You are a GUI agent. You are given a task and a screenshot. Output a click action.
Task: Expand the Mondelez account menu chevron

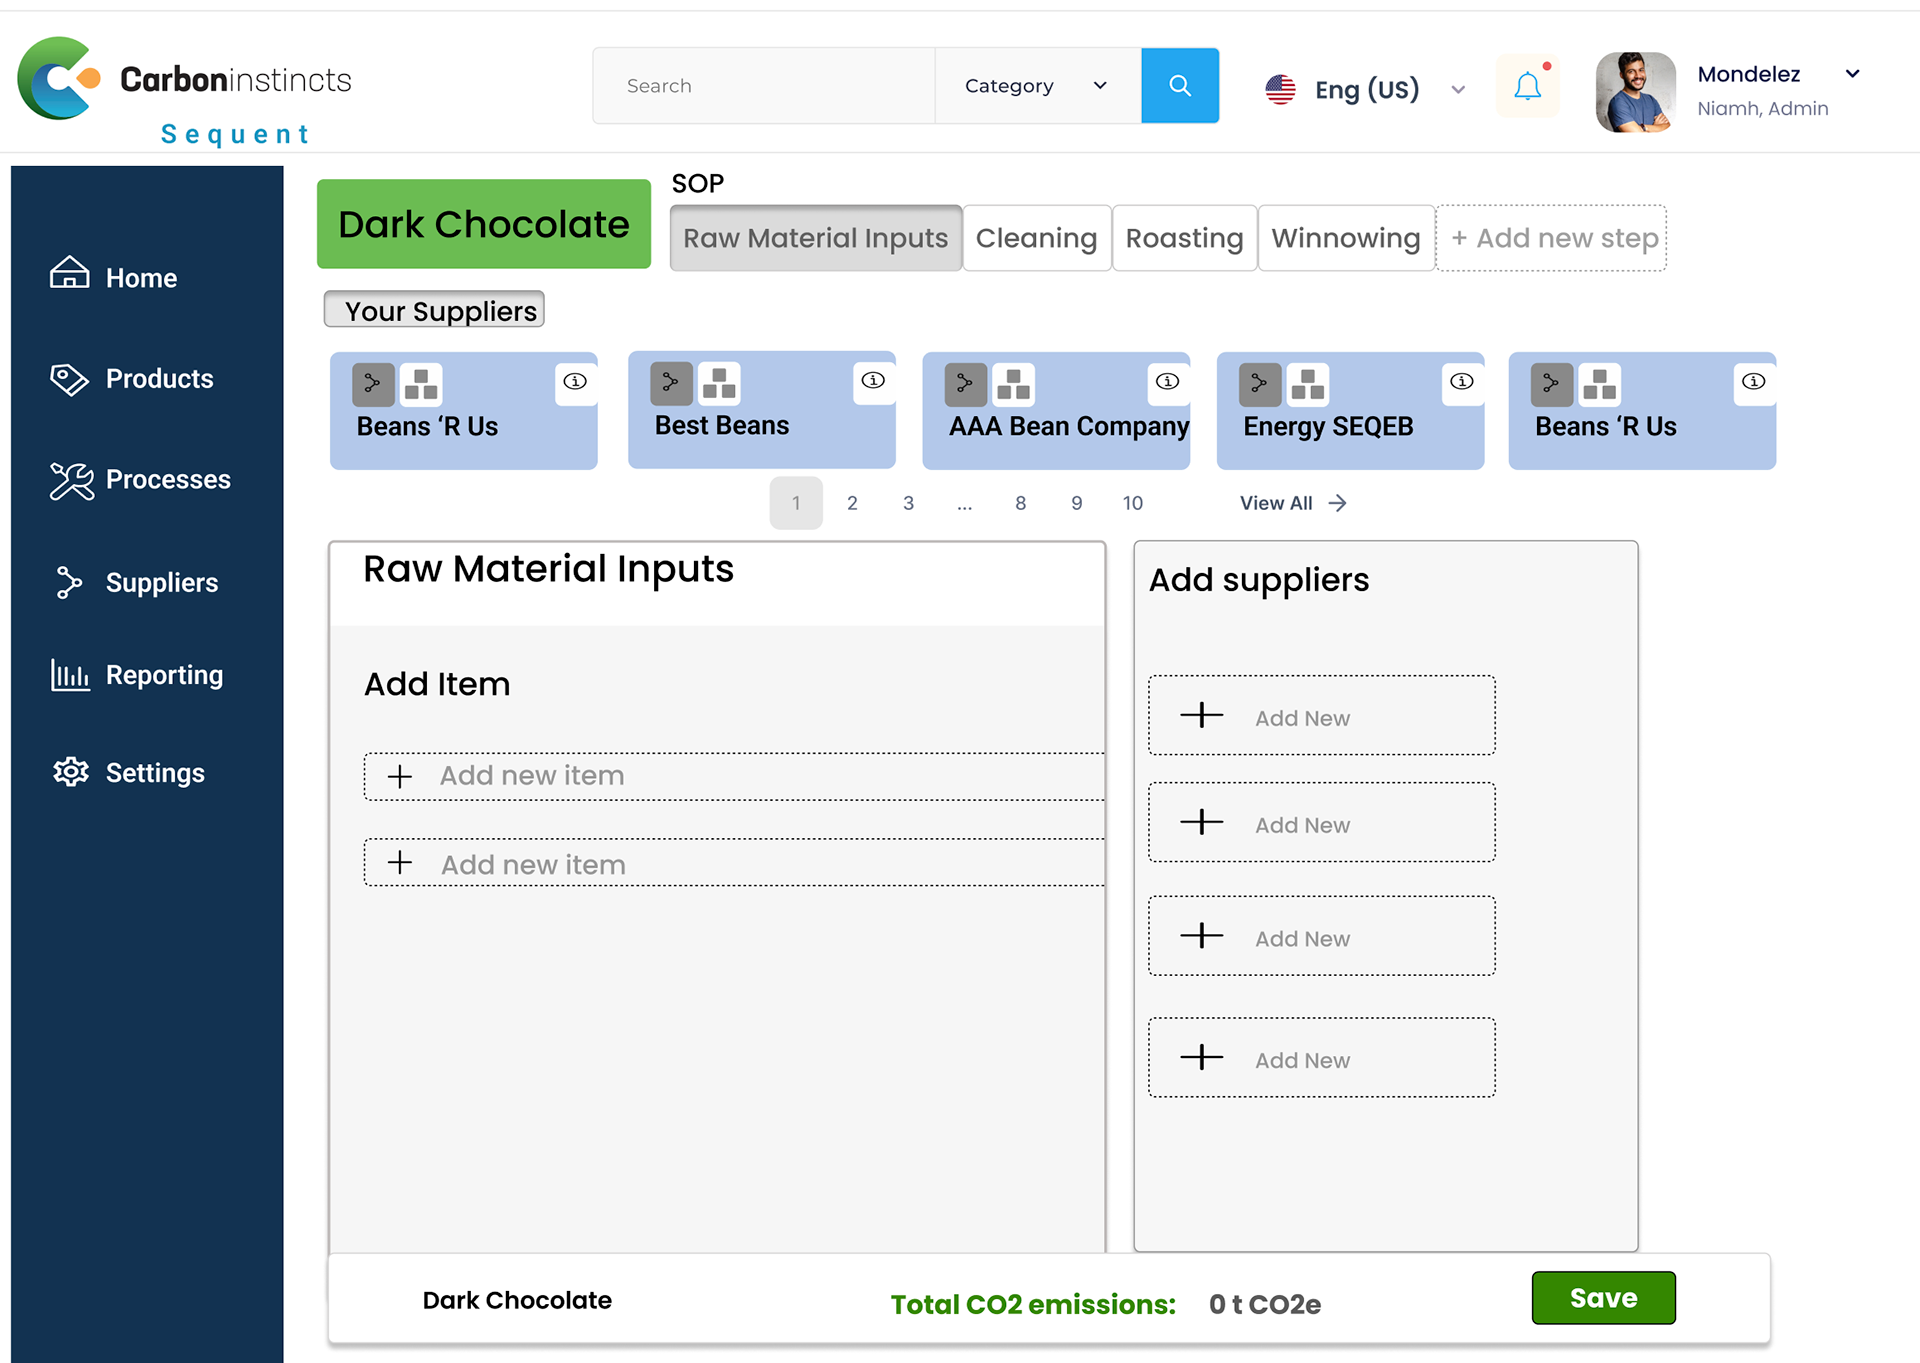click(1853, 74)
